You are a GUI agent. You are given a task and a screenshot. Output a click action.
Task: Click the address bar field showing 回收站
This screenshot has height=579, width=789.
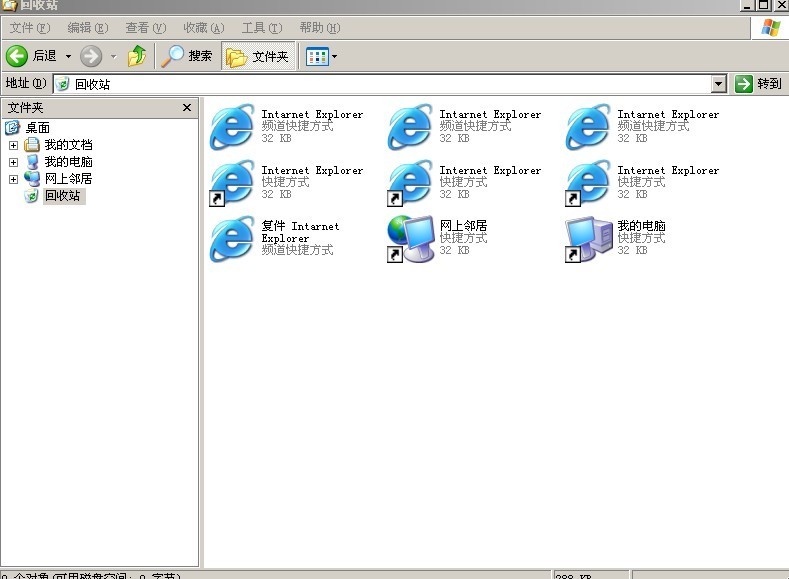point(380,84)
